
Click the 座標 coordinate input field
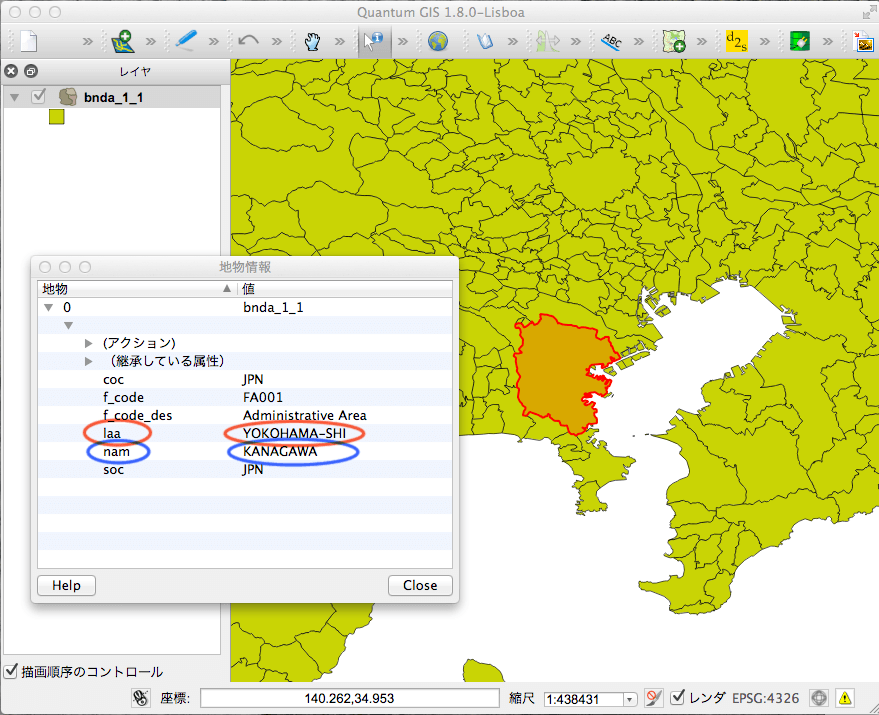point(348,698)
